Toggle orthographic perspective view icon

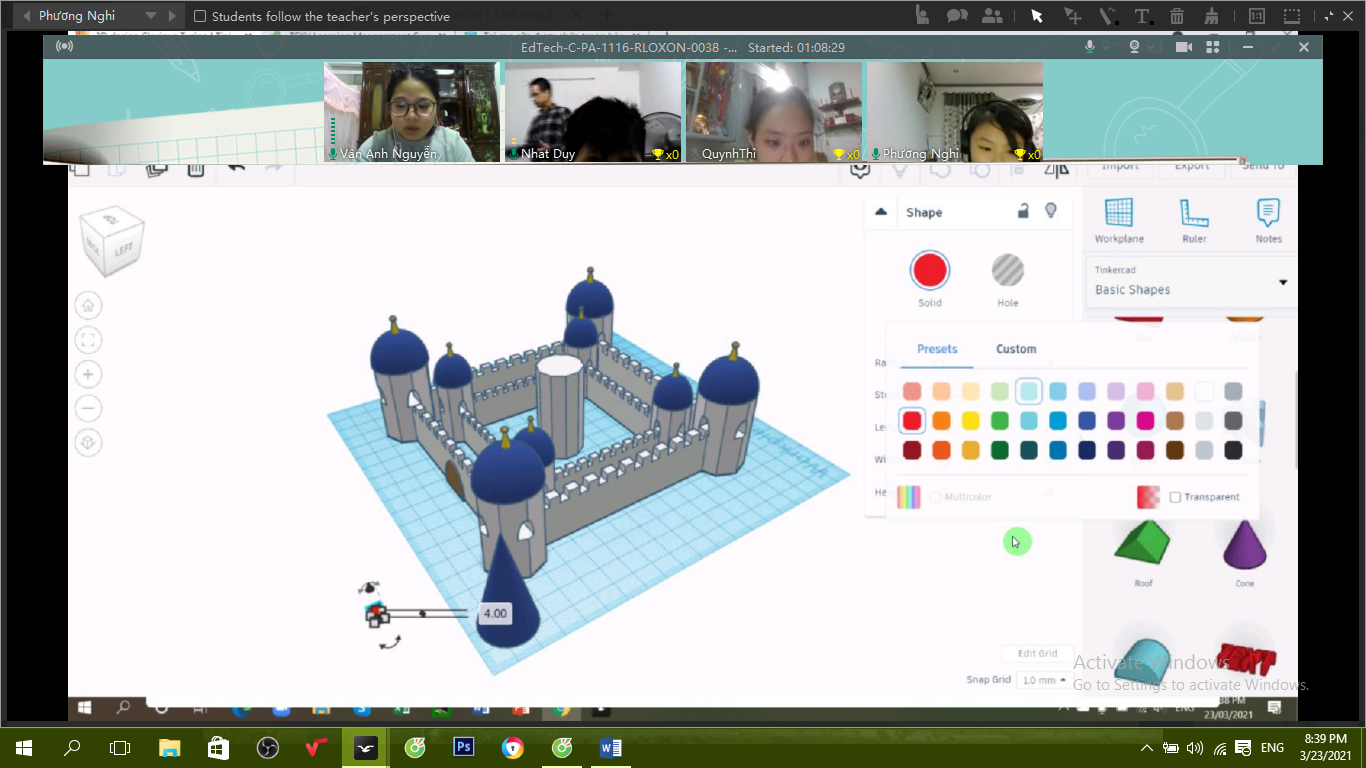click(88, 442)
